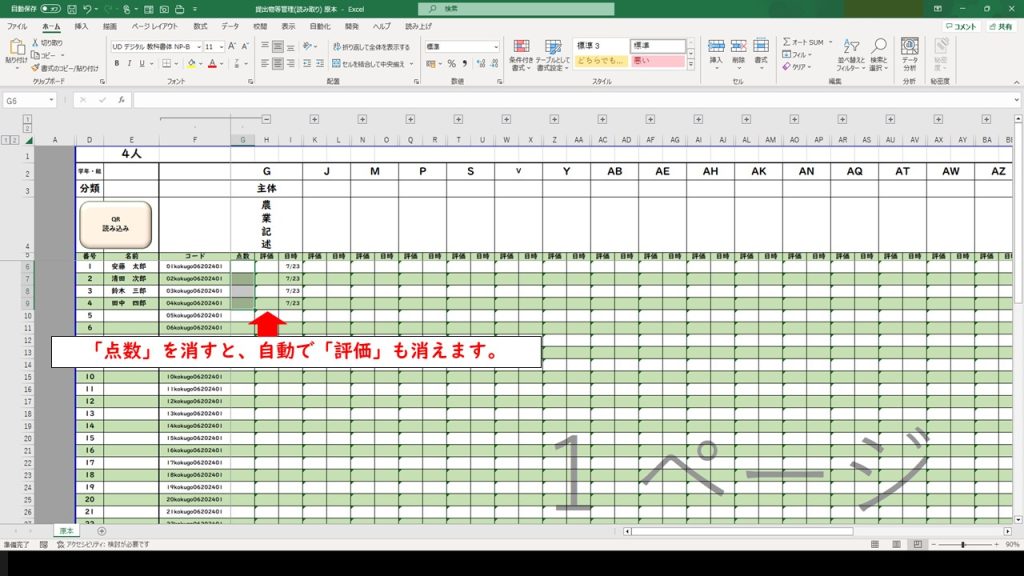Open the Sort & Filter tool

tap(851, 56)
